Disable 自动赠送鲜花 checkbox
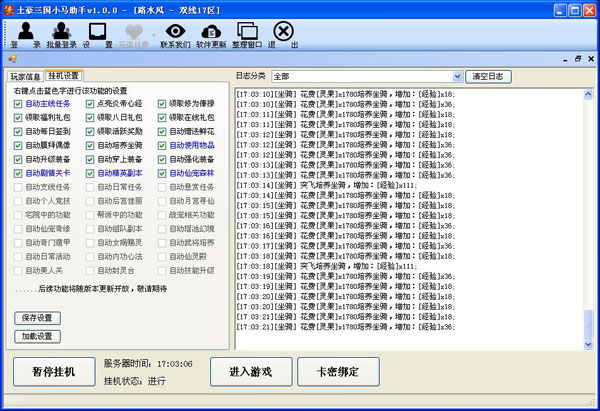This screenshot has width=600, height=411. tap(162, 132)
